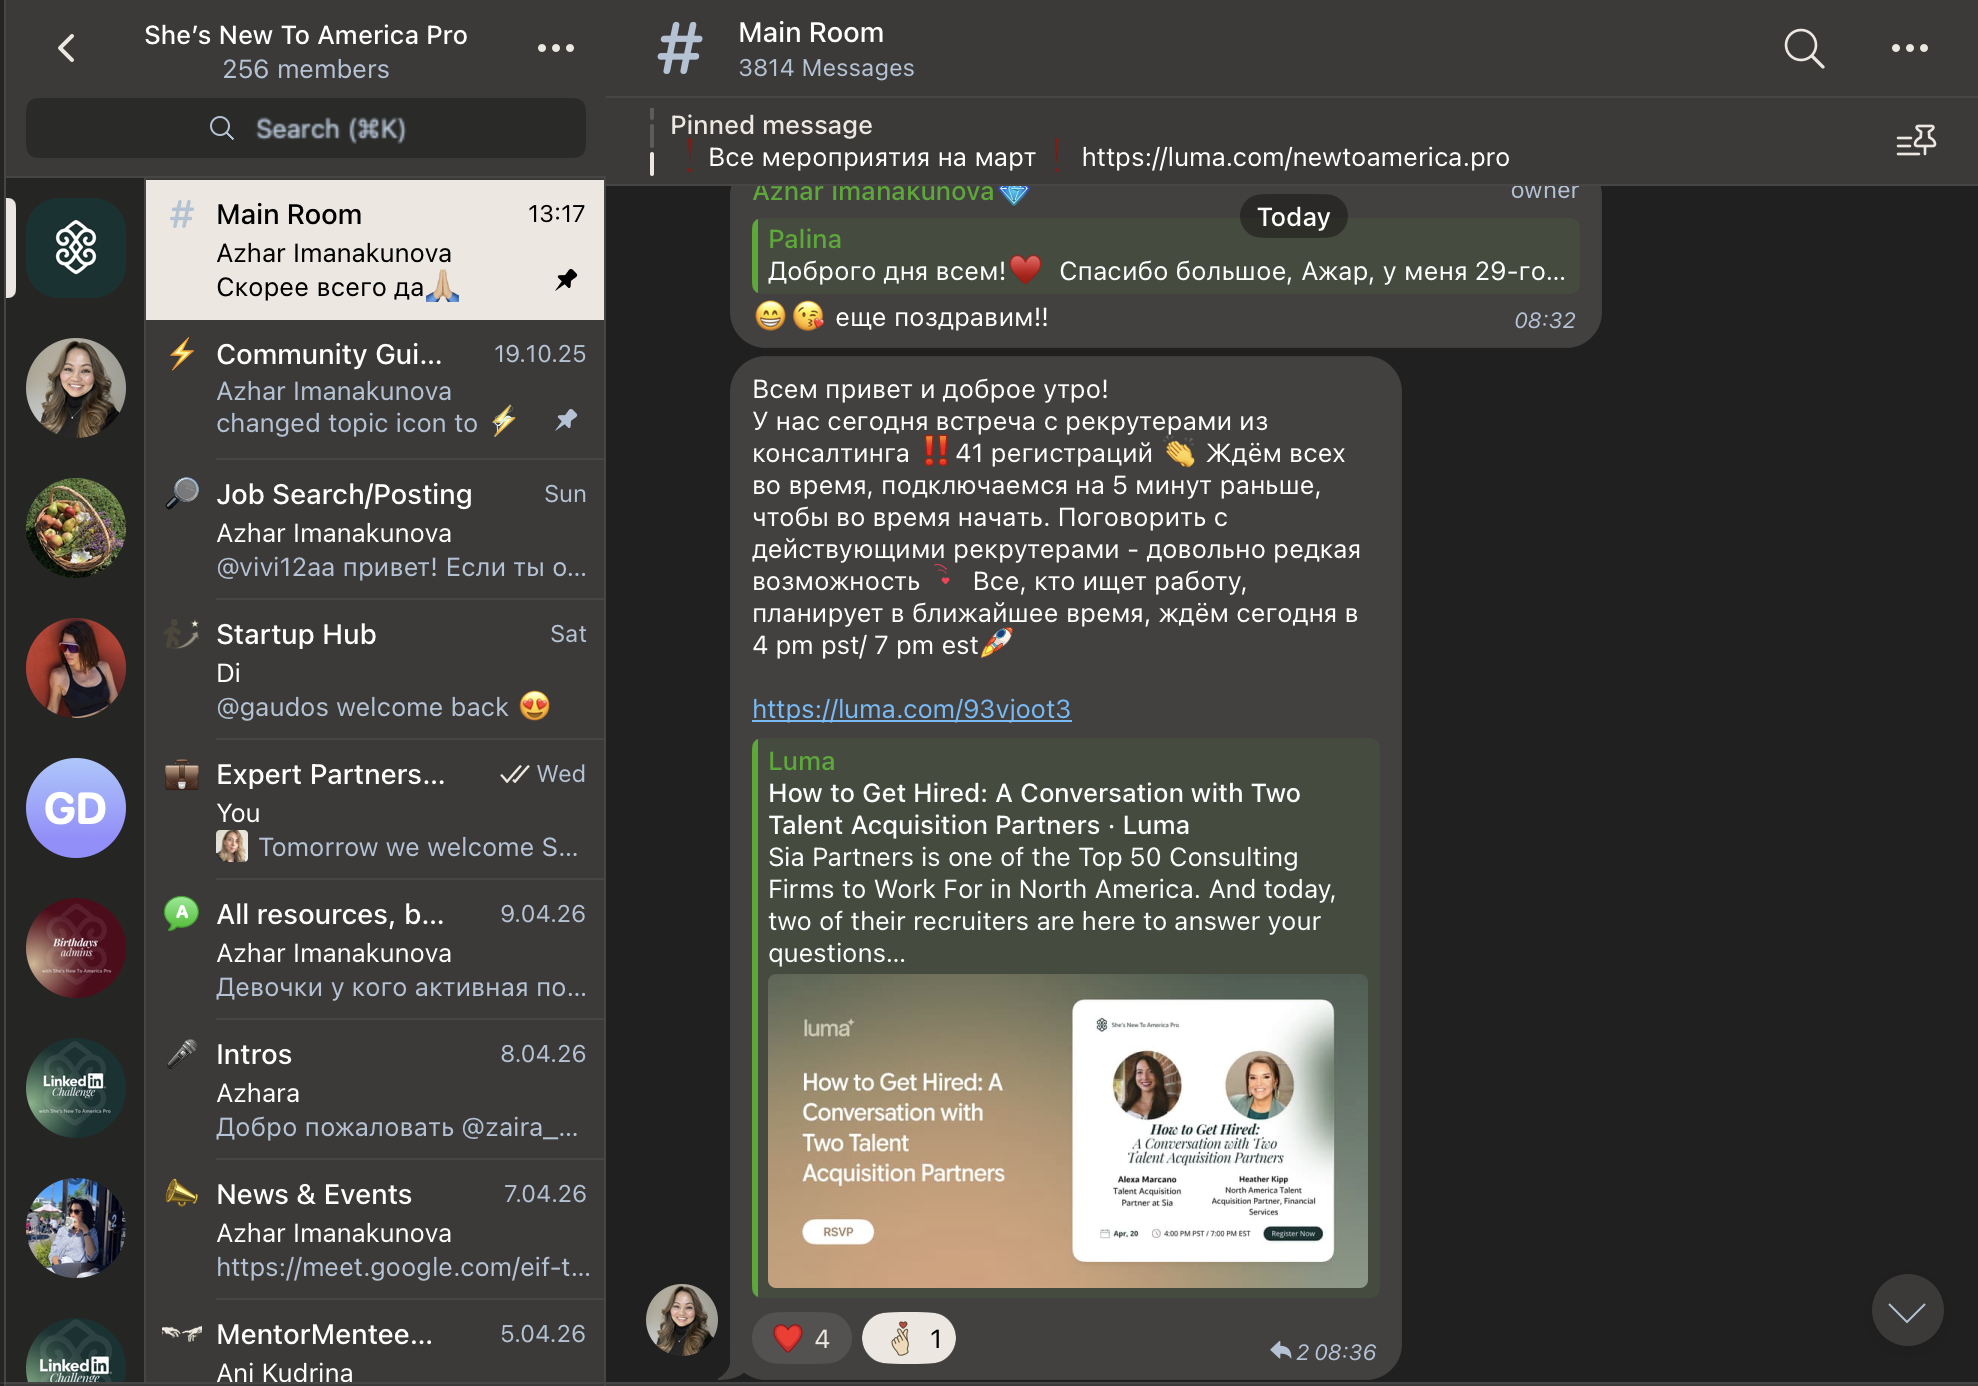Toggle the finger-heart reaction, count 1

point(908,1338)
